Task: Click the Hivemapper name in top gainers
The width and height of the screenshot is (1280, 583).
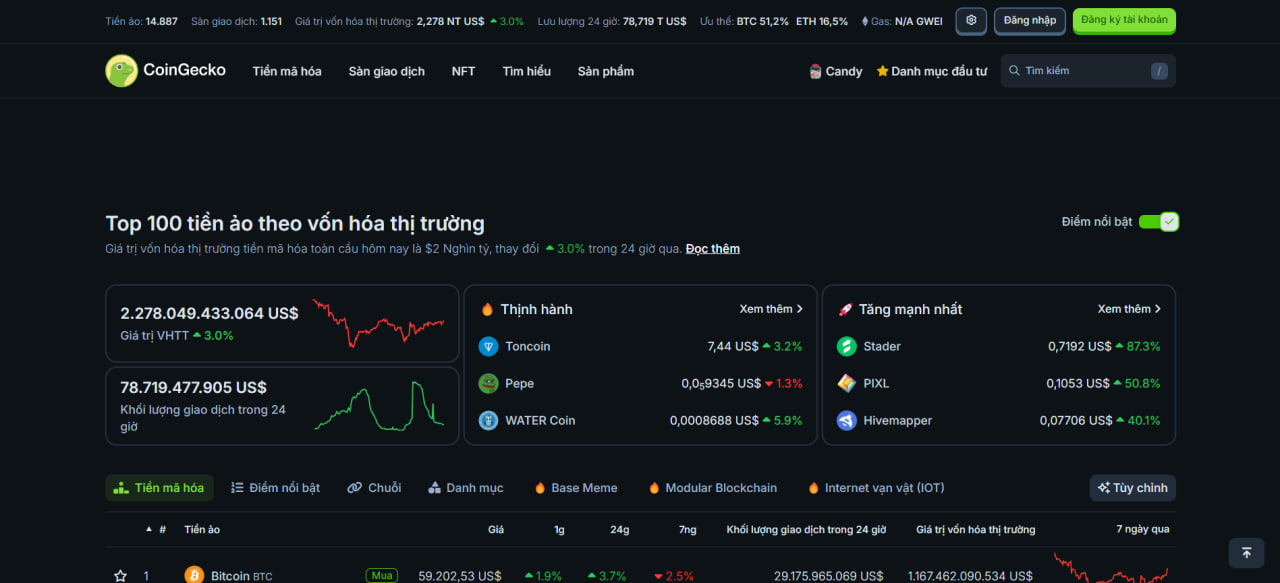Action: (x=897, y=421)
